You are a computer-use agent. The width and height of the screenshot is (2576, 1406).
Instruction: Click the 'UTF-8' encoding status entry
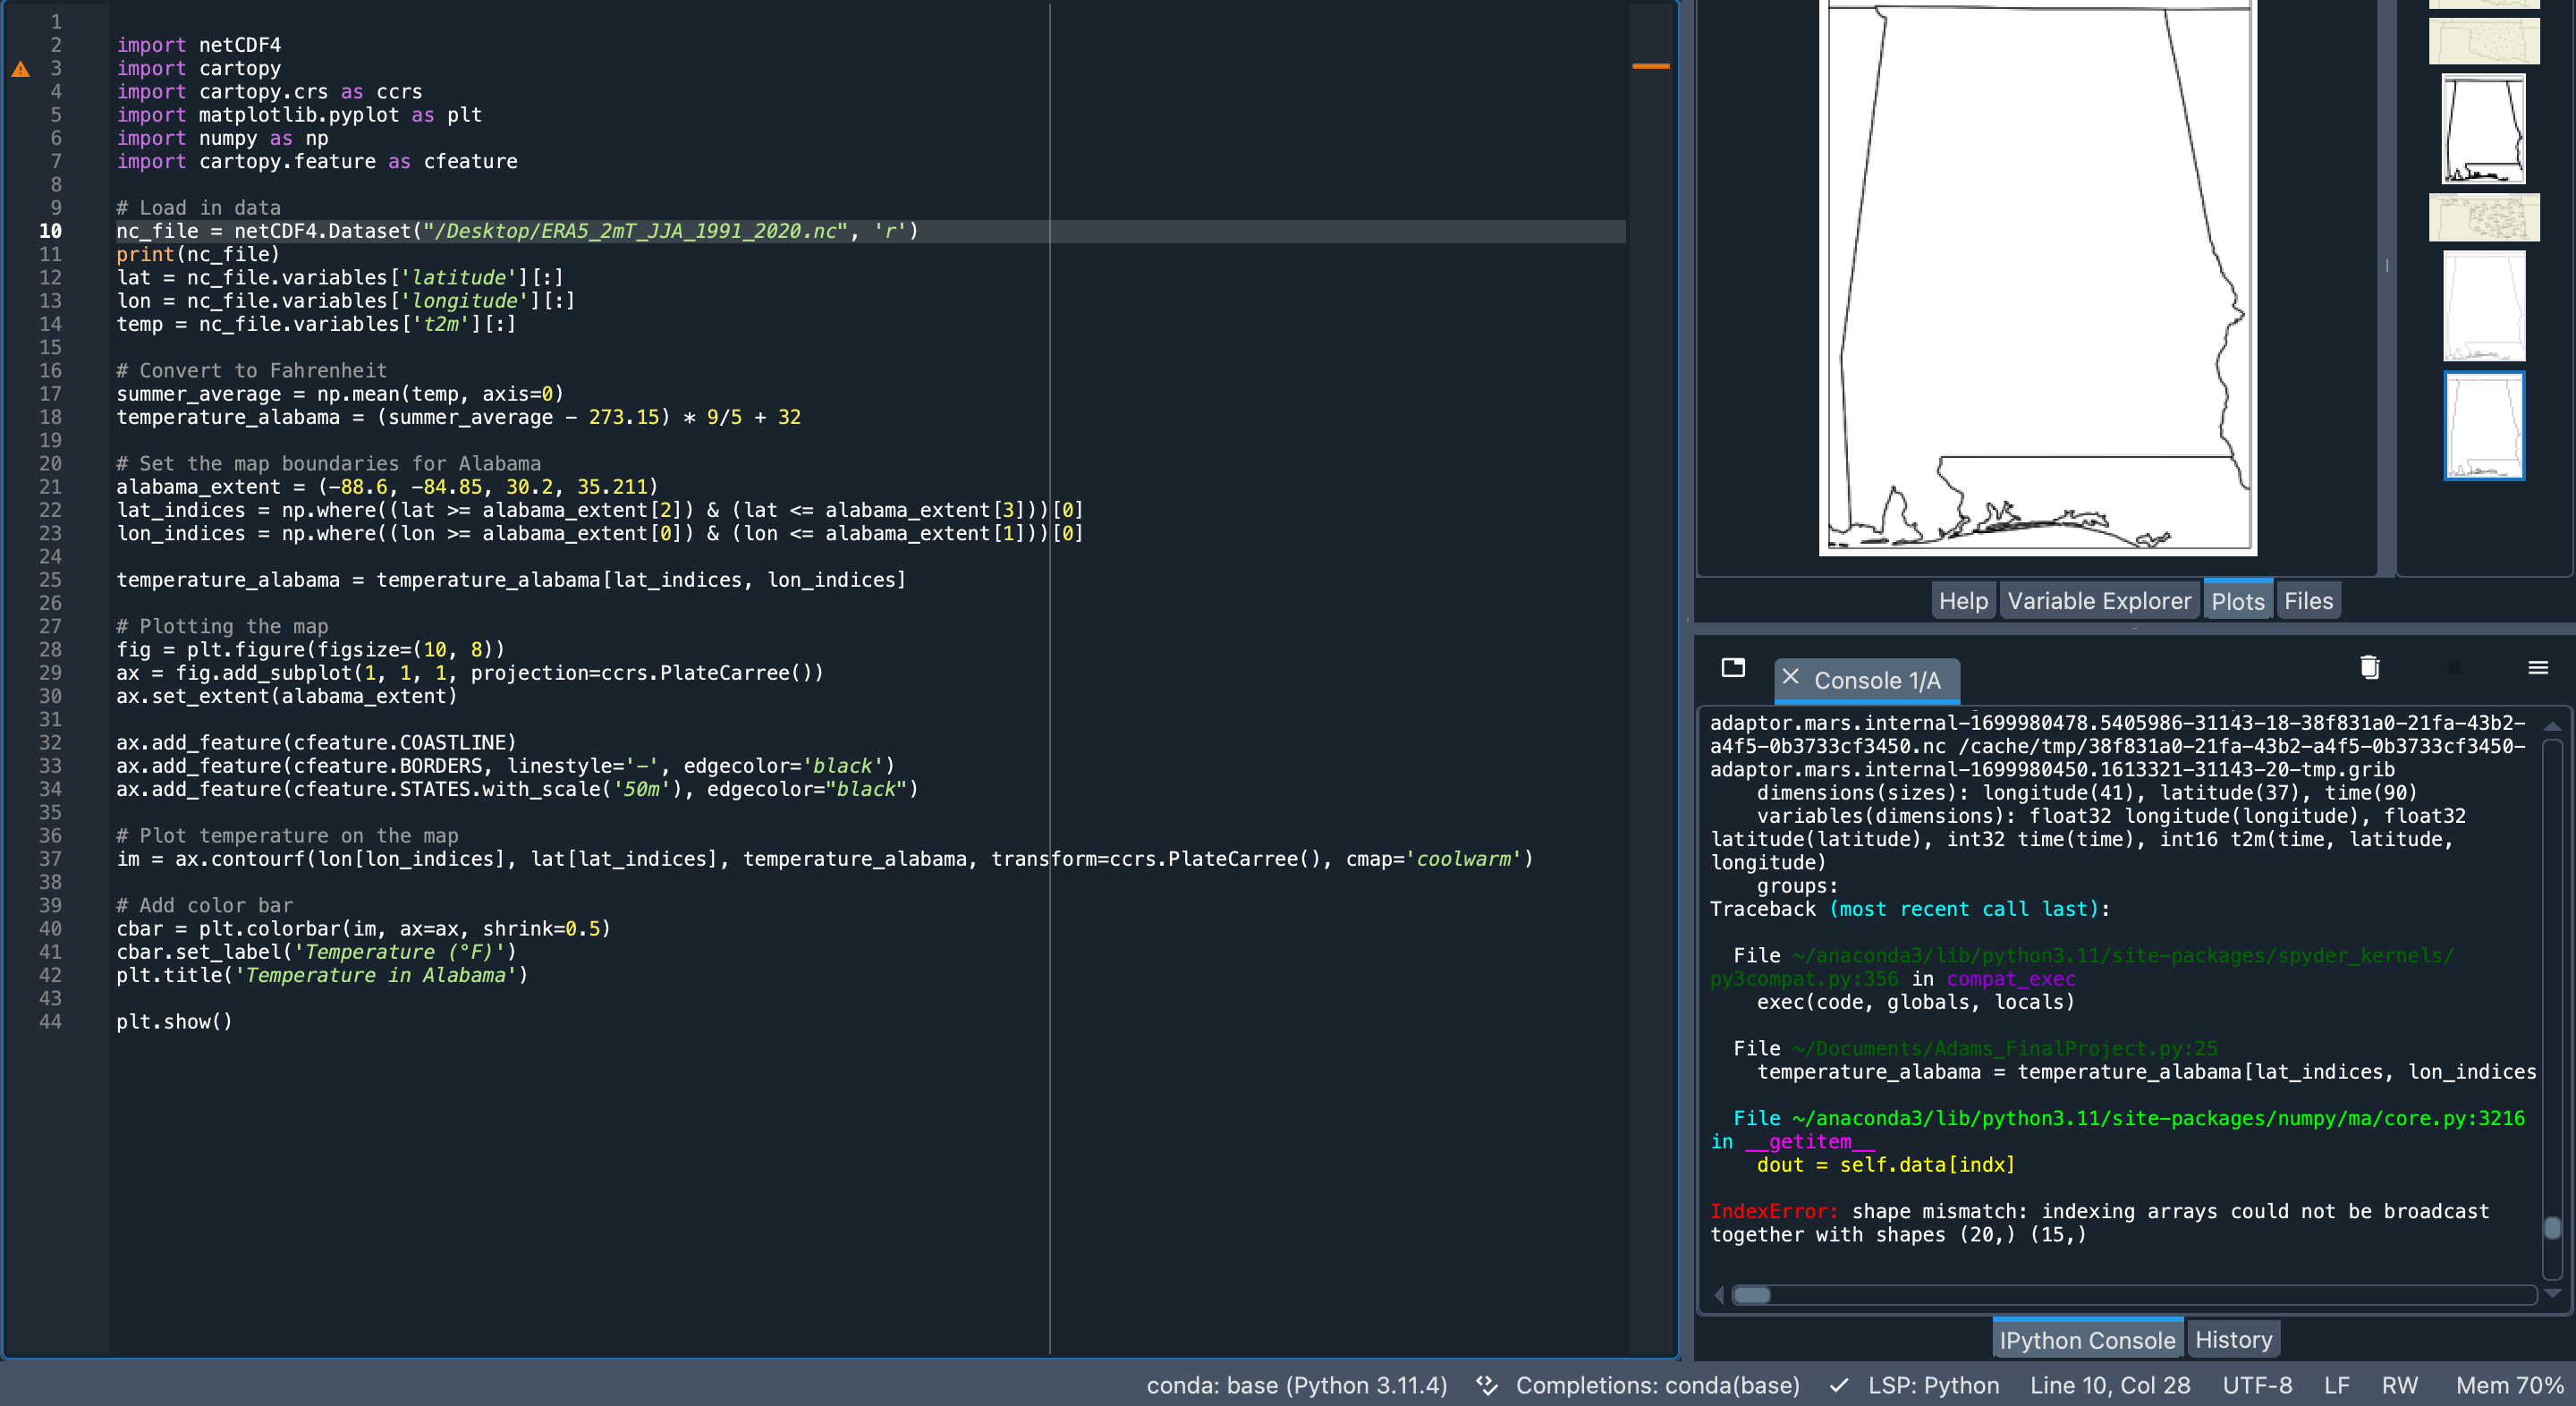(x=2257, y=1385)
